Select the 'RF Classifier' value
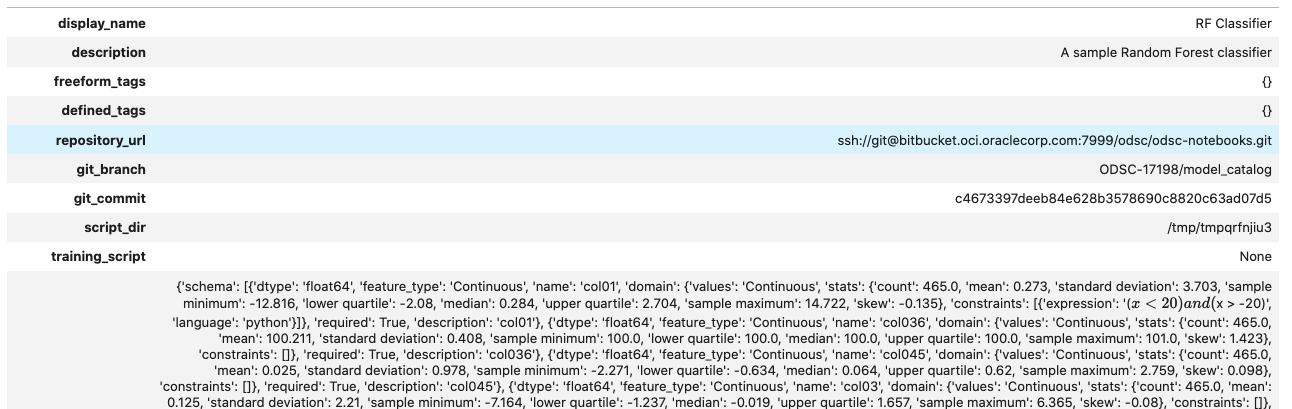1292x409 pixels. [1234, 23]
